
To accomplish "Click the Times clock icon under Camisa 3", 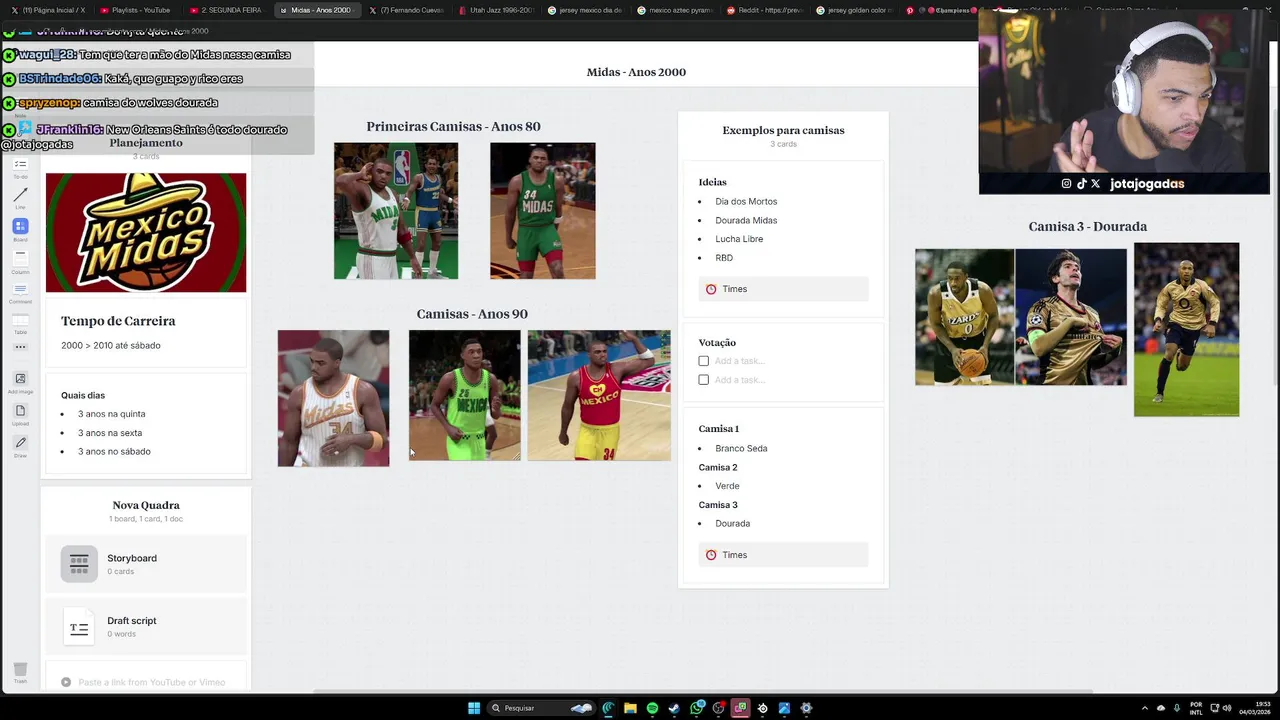I will 711,555.
